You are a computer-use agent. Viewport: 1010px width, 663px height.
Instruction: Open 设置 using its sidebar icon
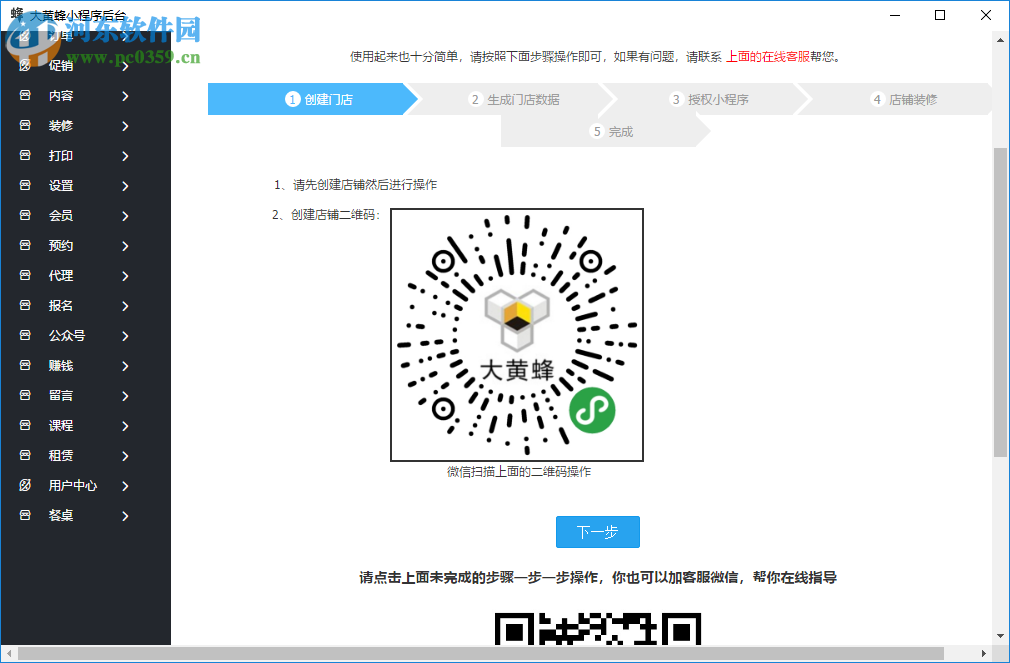tap(27, 185)
